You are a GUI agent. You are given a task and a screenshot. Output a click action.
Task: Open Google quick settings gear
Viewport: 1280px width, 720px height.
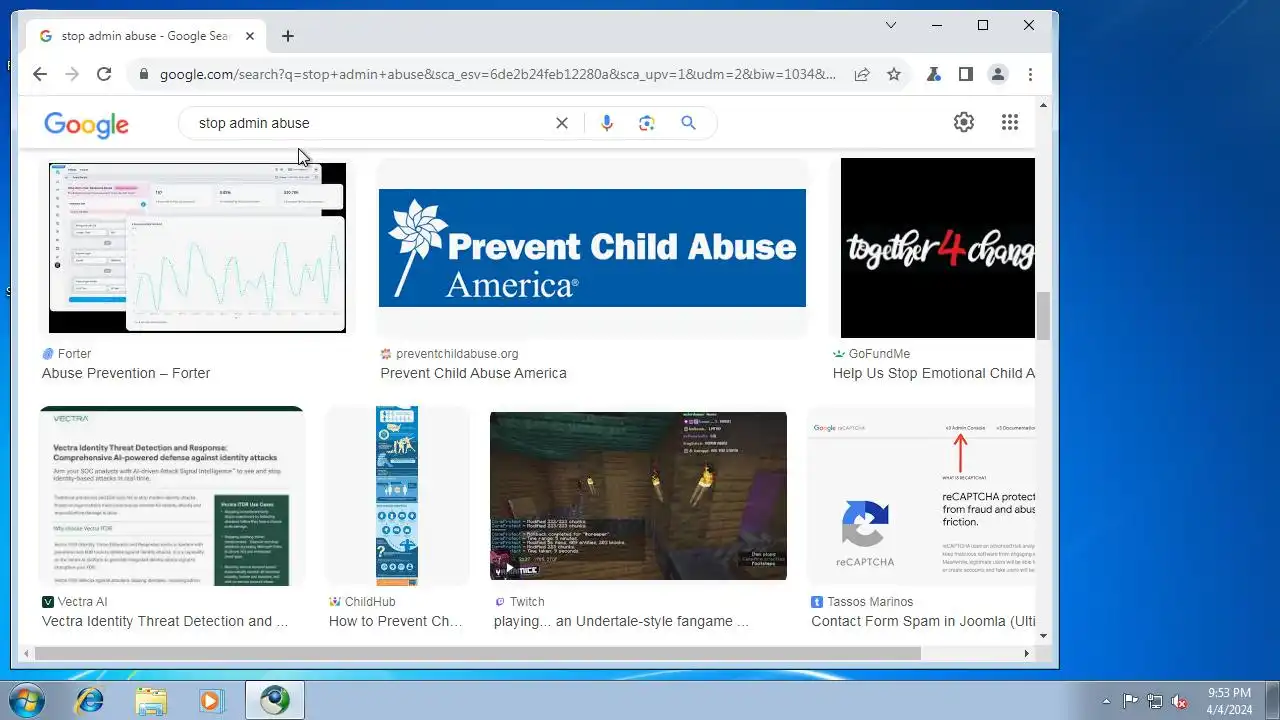(x=964, y=122)
